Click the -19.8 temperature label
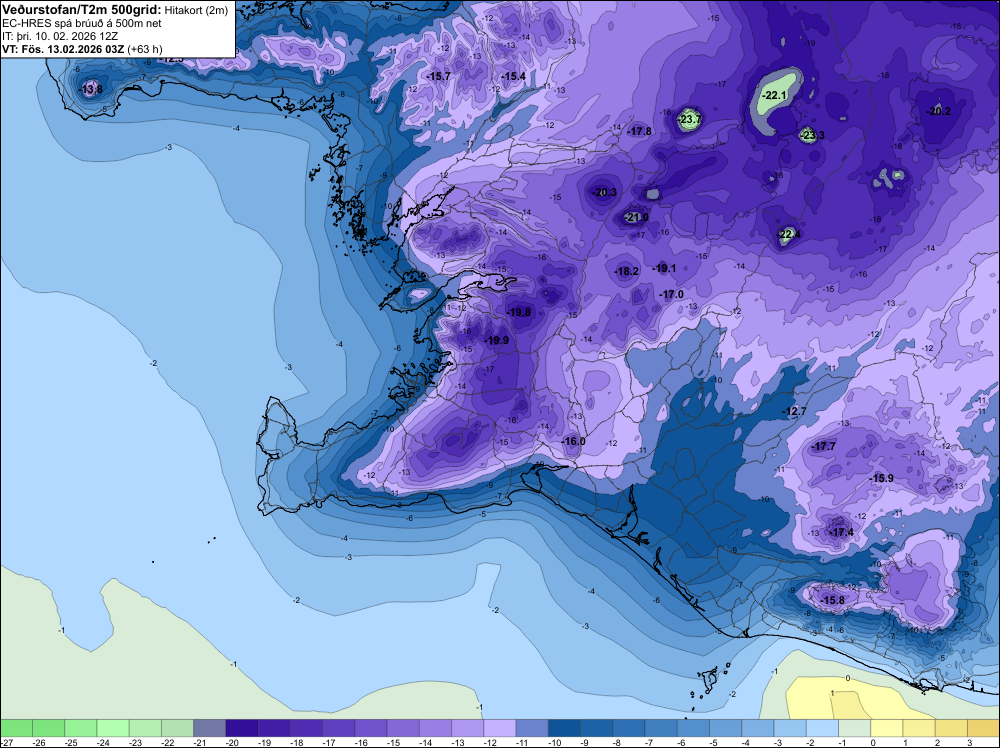The image size is (1000, 748). pos(518,312)
